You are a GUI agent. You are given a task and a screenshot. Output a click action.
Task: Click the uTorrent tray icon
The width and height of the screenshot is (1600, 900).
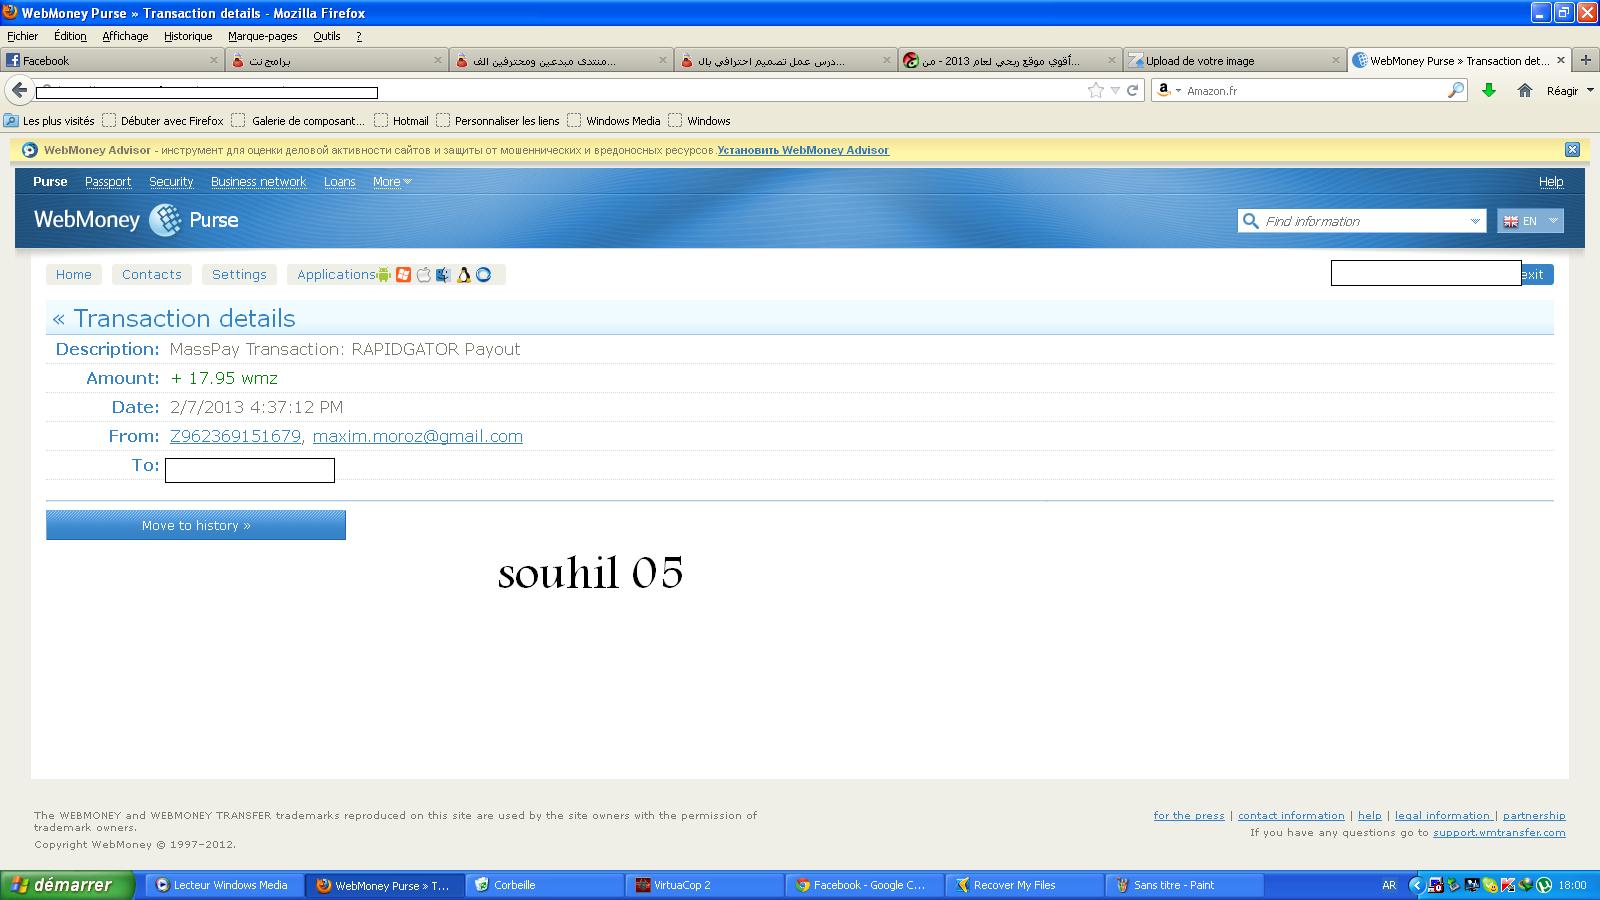click(1544, 885)
